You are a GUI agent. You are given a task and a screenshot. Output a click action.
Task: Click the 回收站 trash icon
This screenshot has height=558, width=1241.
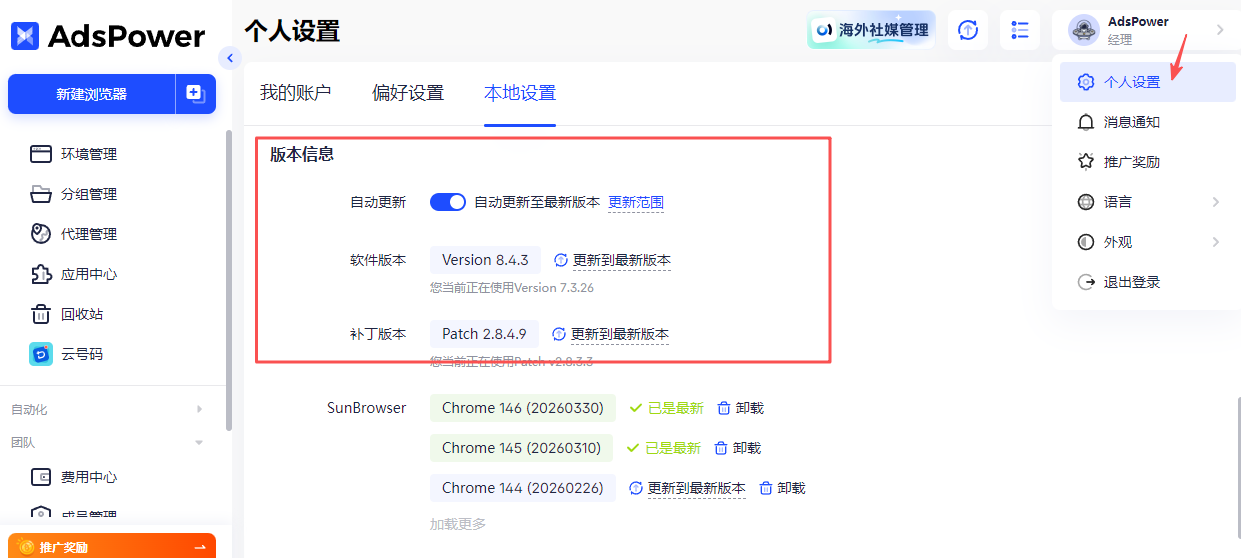(41, 314)
